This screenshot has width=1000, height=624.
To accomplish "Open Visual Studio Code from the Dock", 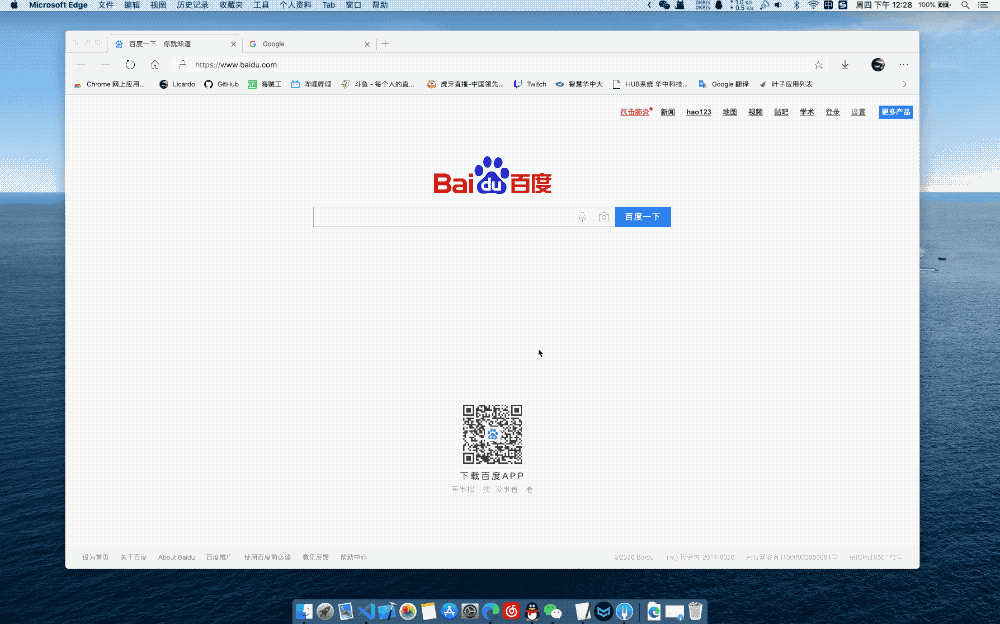I will pos(367,611).
